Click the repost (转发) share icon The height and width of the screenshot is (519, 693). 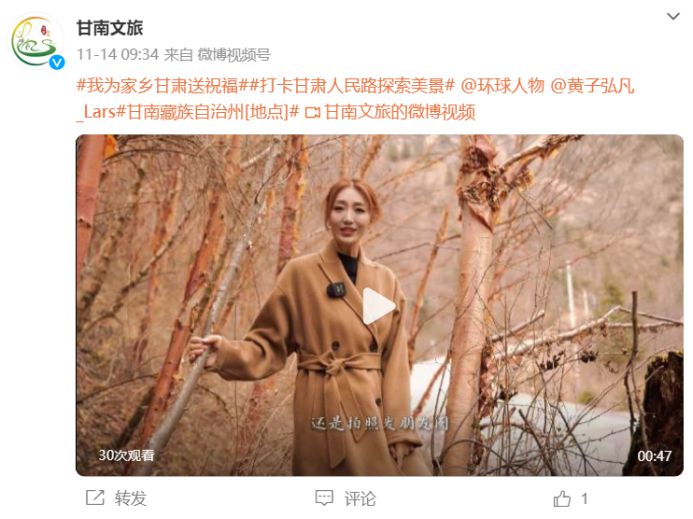point(95,498)
